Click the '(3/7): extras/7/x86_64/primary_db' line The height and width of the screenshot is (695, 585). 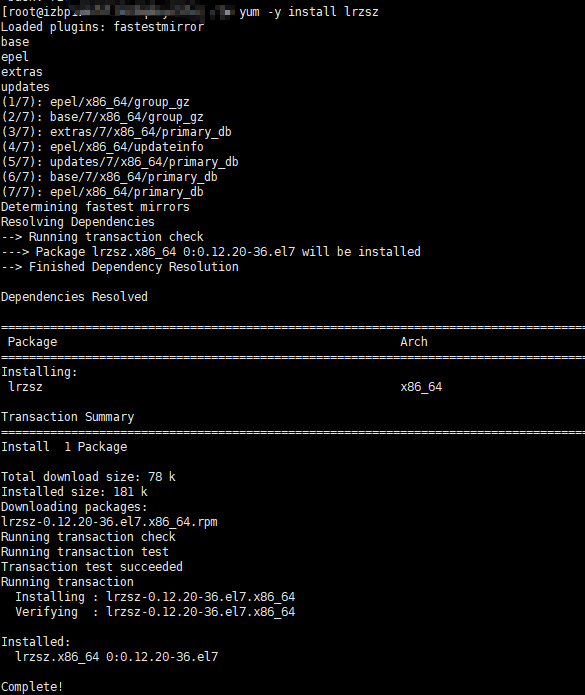(116, 132)
